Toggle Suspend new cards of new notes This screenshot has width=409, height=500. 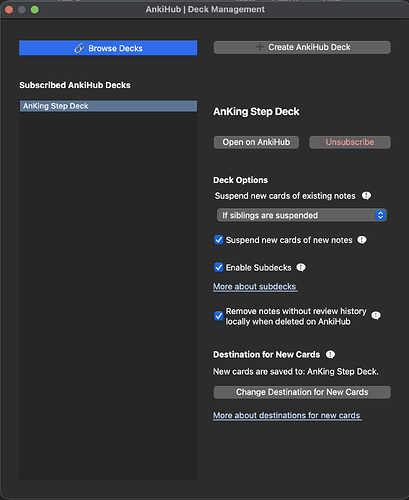pyautogui.click(x=219, y=240)
